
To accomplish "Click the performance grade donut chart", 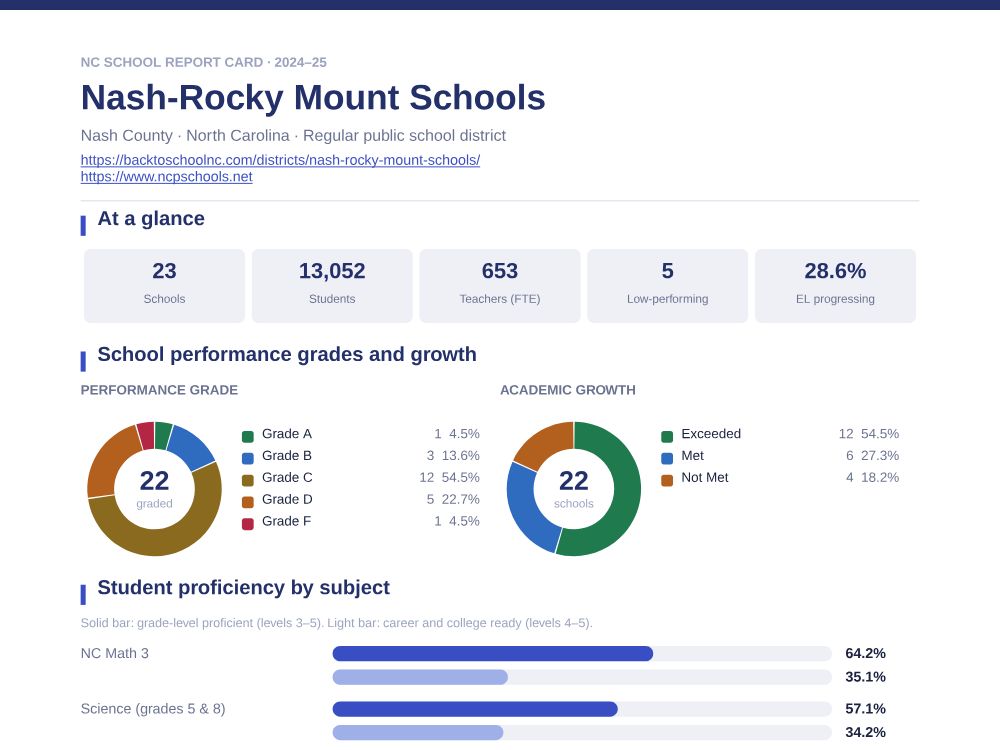I will coord(154,489).
